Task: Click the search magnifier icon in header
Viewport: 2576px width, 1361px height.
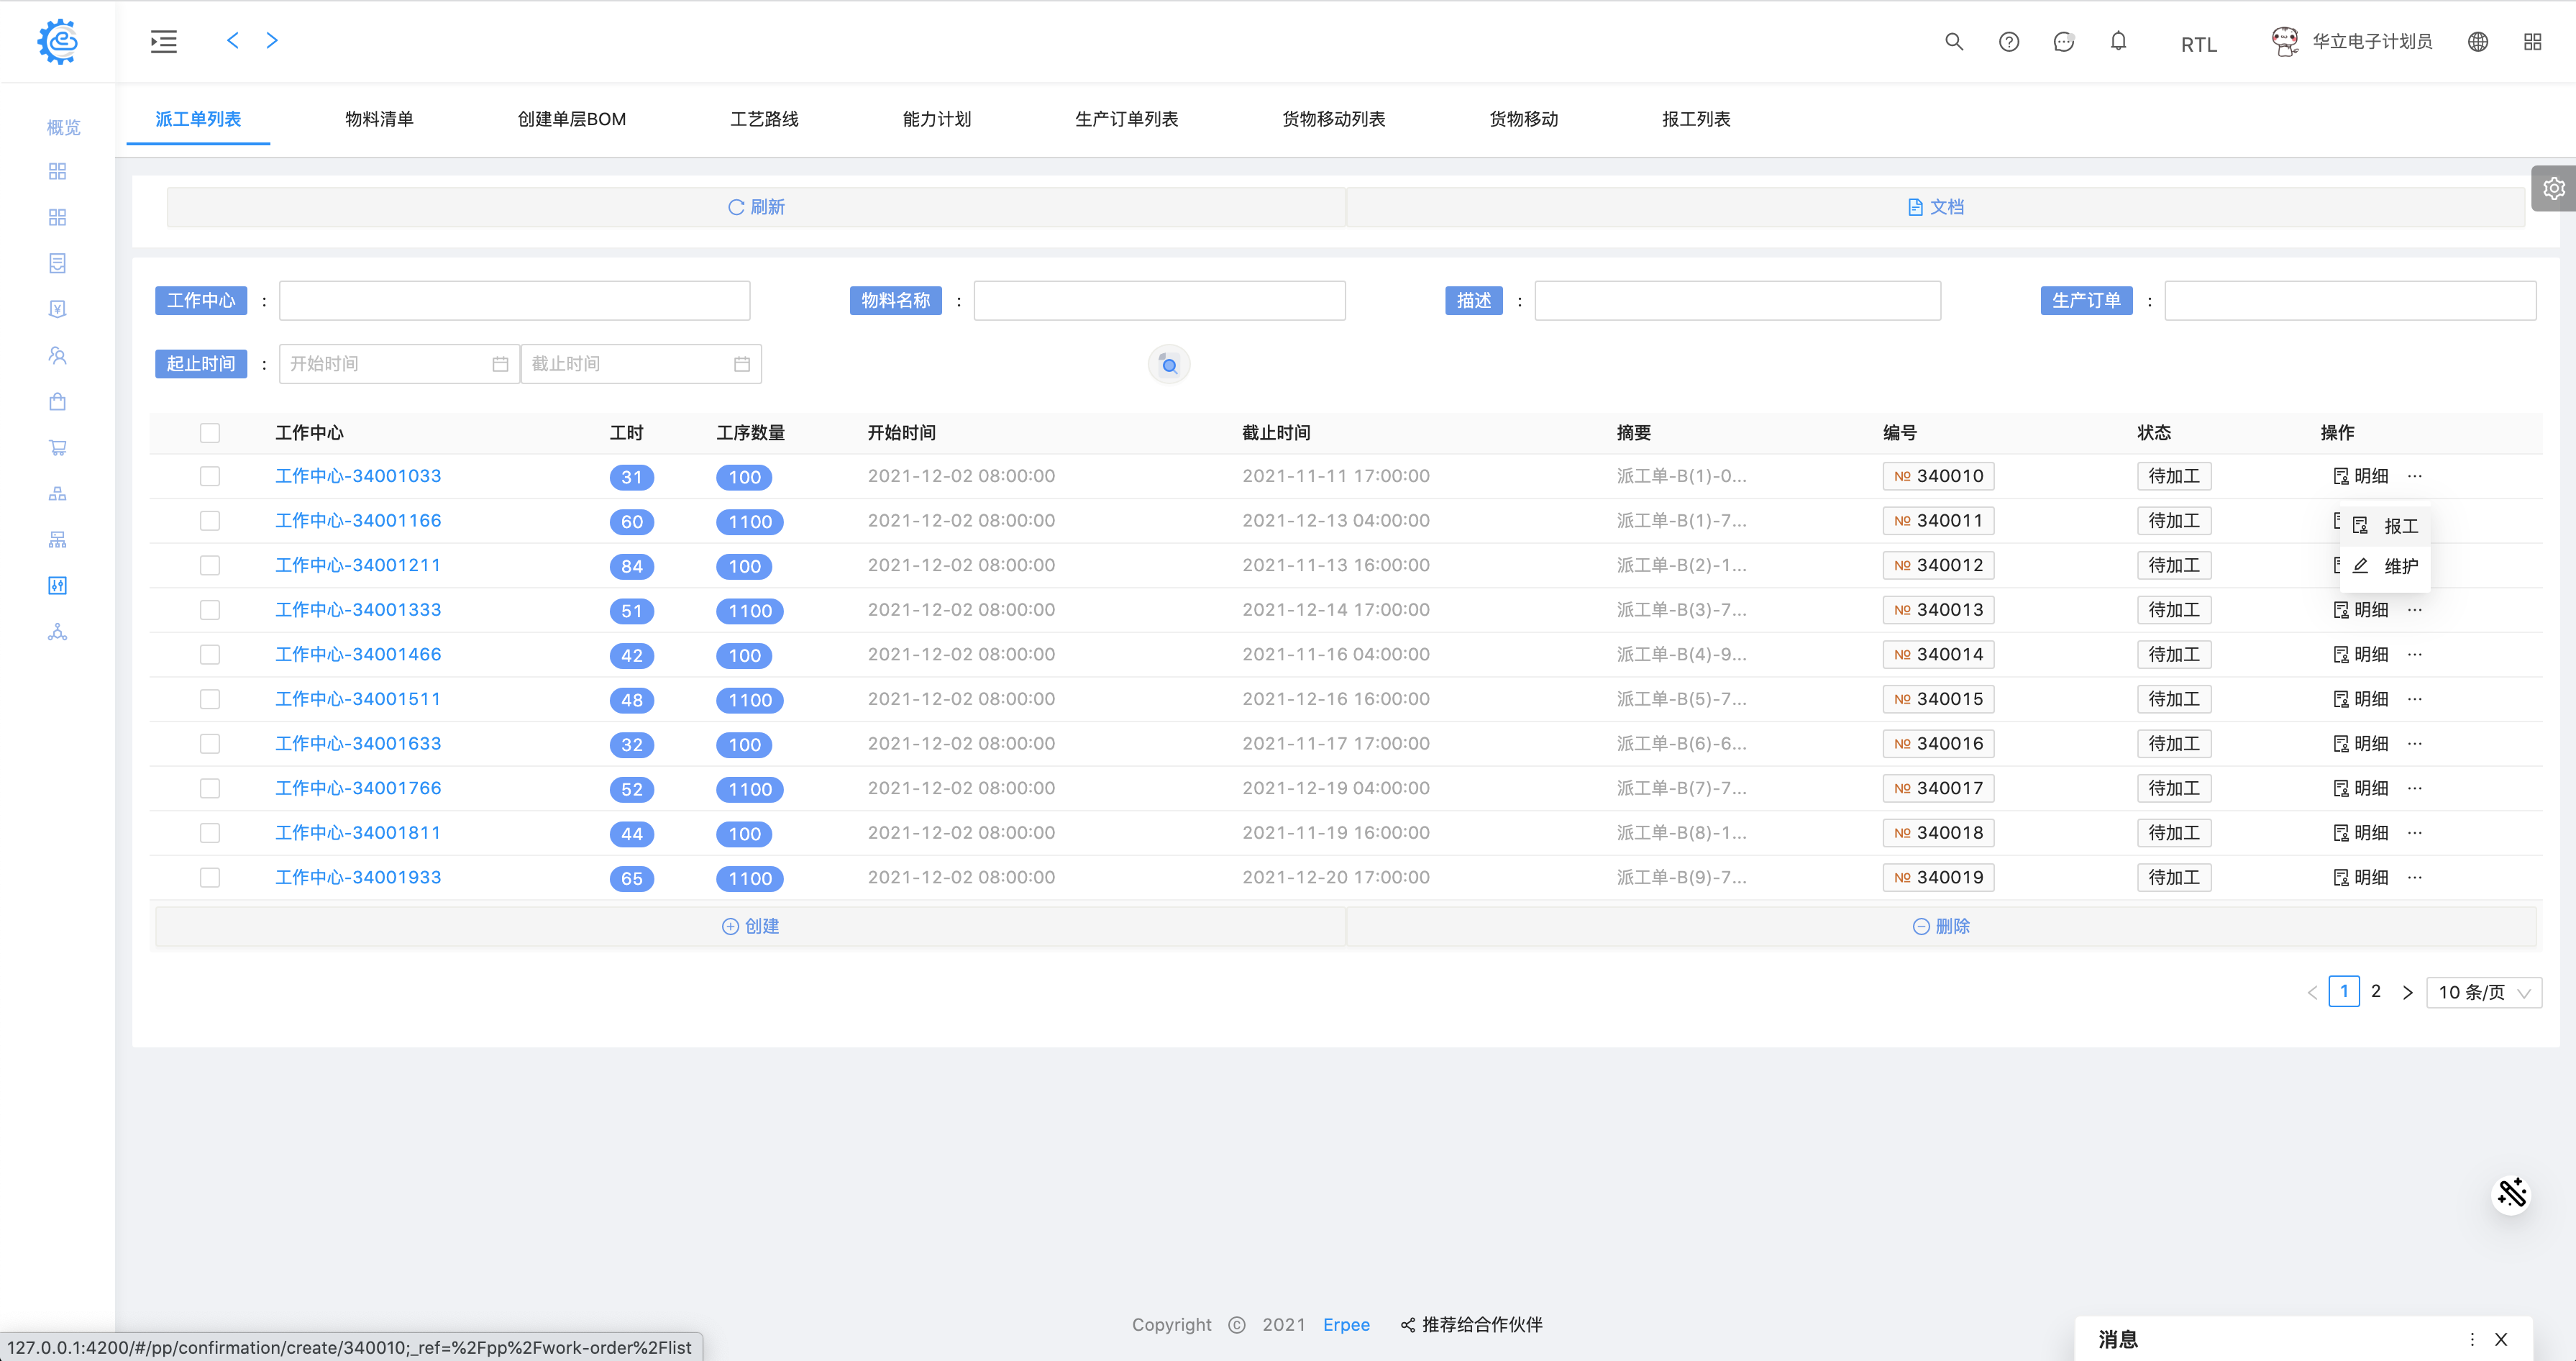Action: point(1953,42)
